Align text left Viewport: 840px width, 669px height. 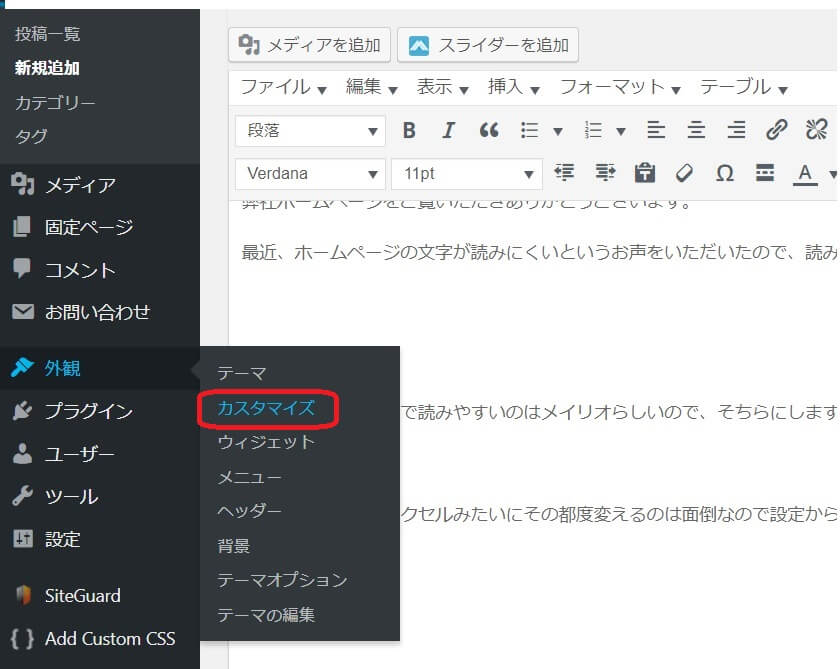tap(656, 130)
